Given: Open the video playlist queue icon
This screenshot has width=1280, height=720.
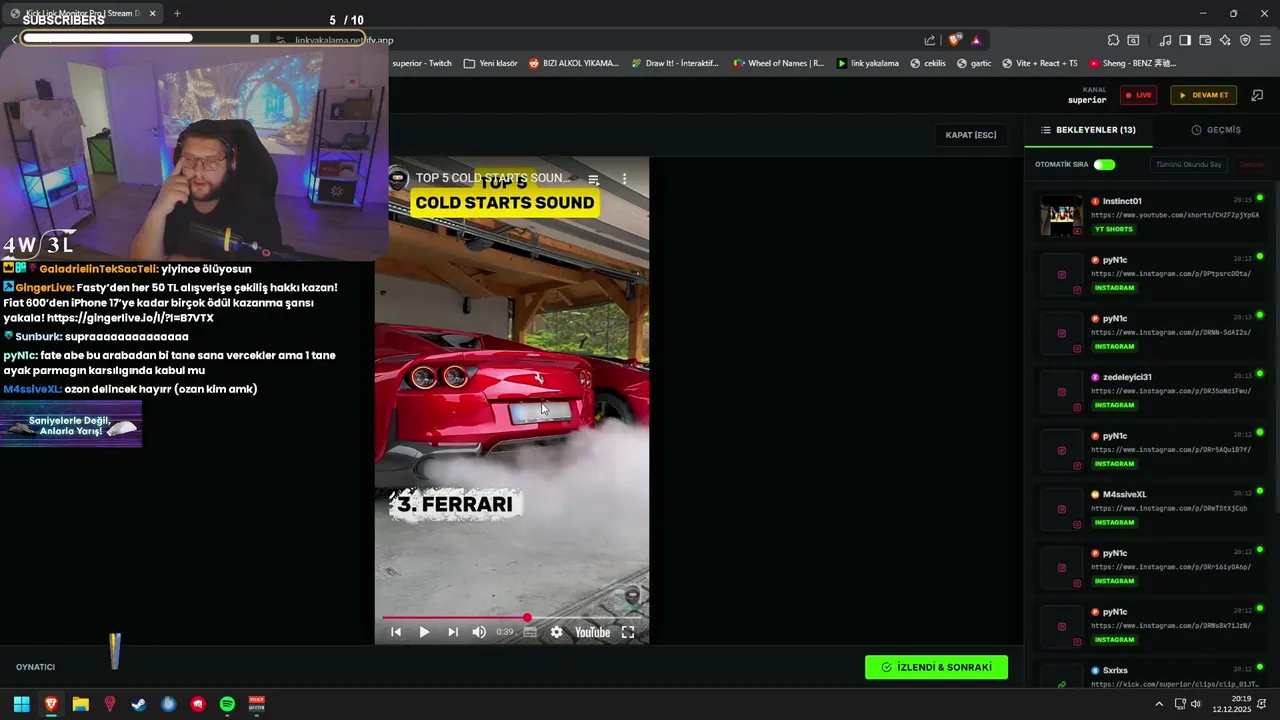Looking at the screenshot, I should 593,179.
